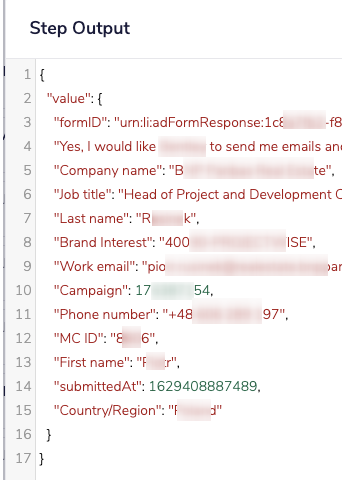Click the "Campaign" key on line 10
The image size is (360, 480).
(x=91, y=290)
